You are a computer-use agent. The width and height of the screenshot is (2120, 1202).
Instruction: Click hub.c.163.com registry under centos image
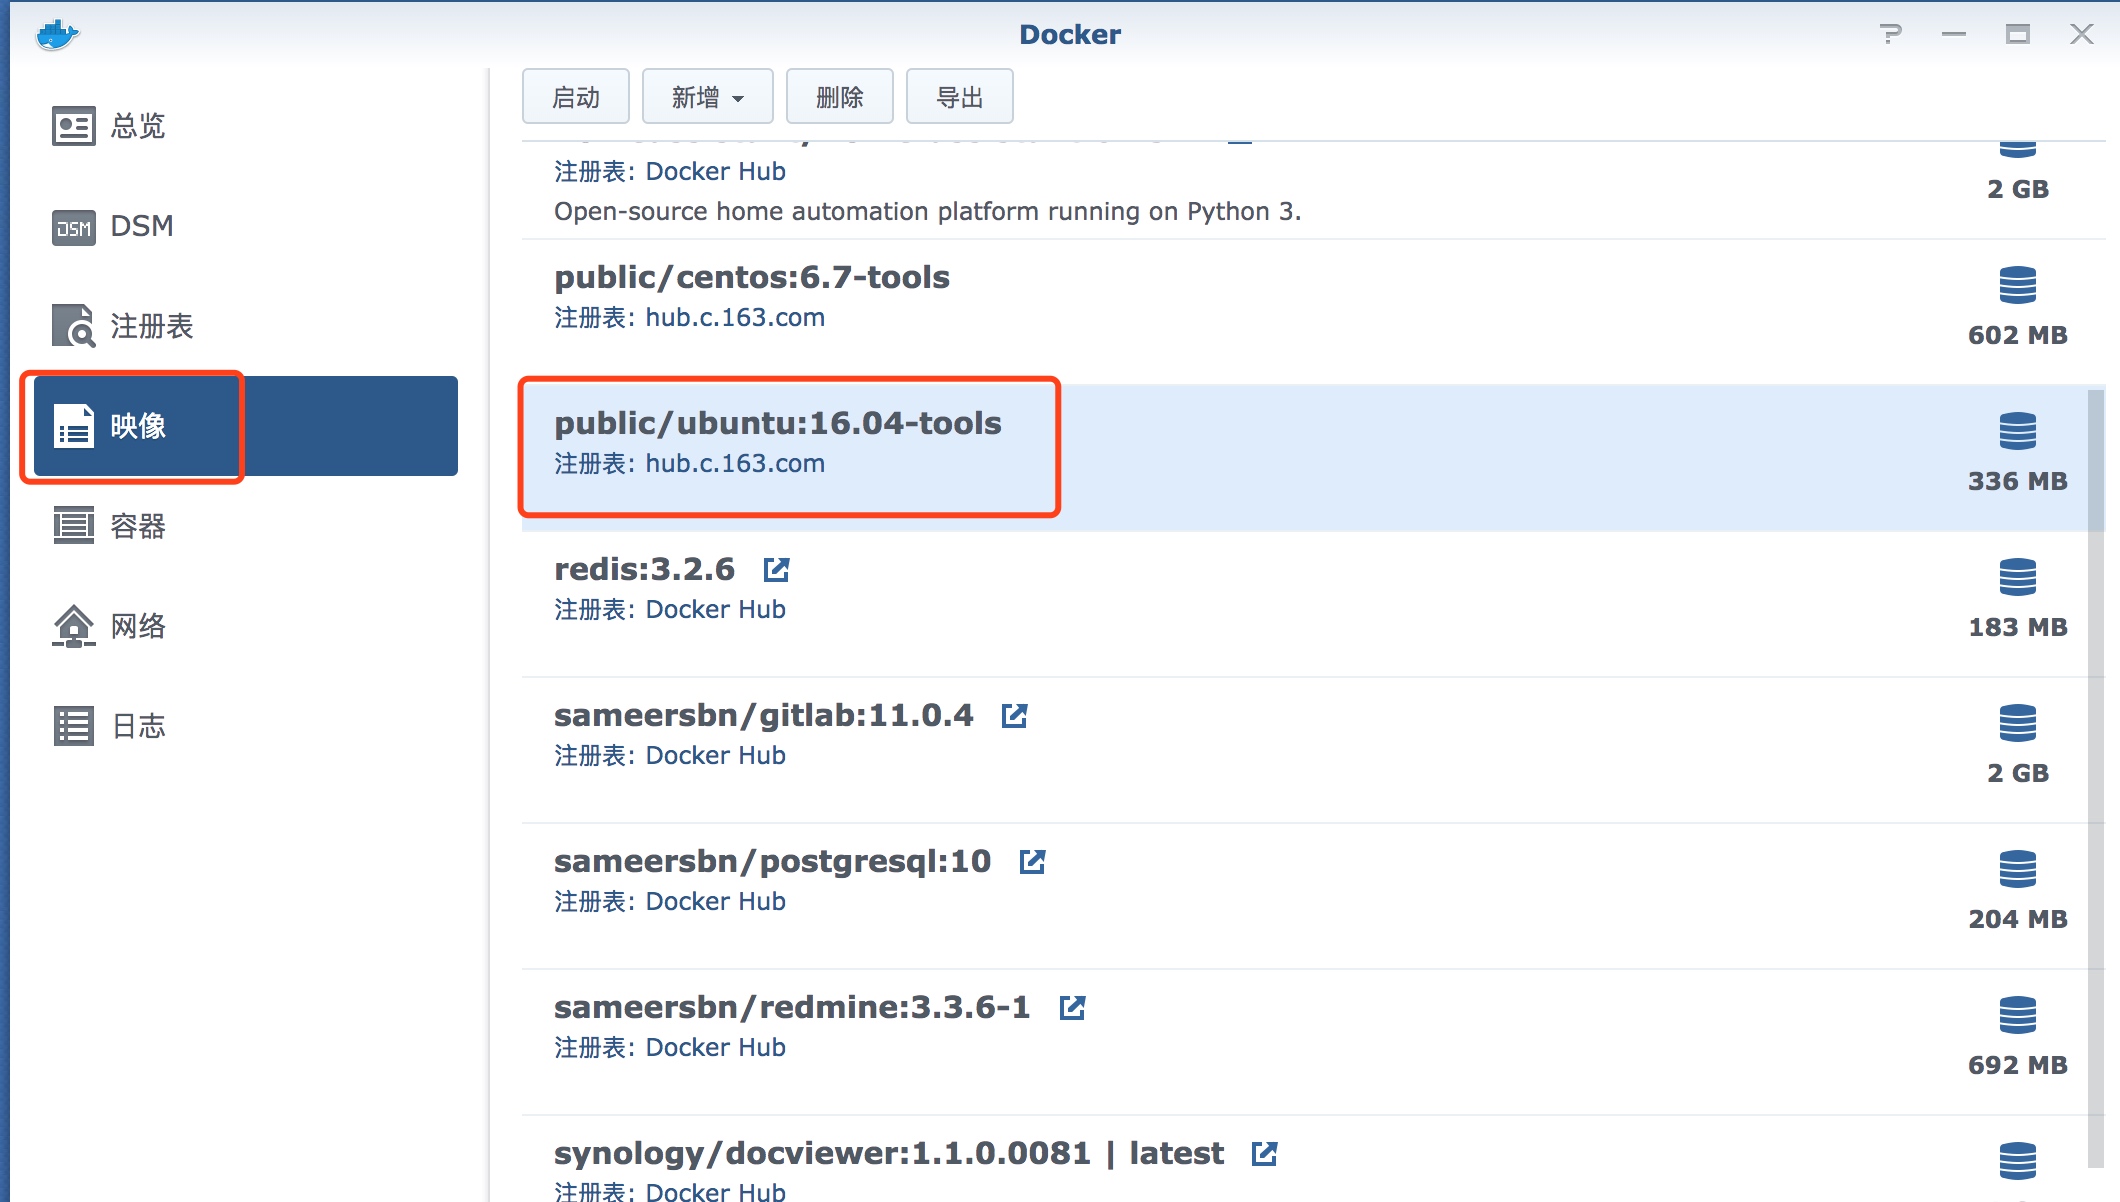(x=735, y=318)
